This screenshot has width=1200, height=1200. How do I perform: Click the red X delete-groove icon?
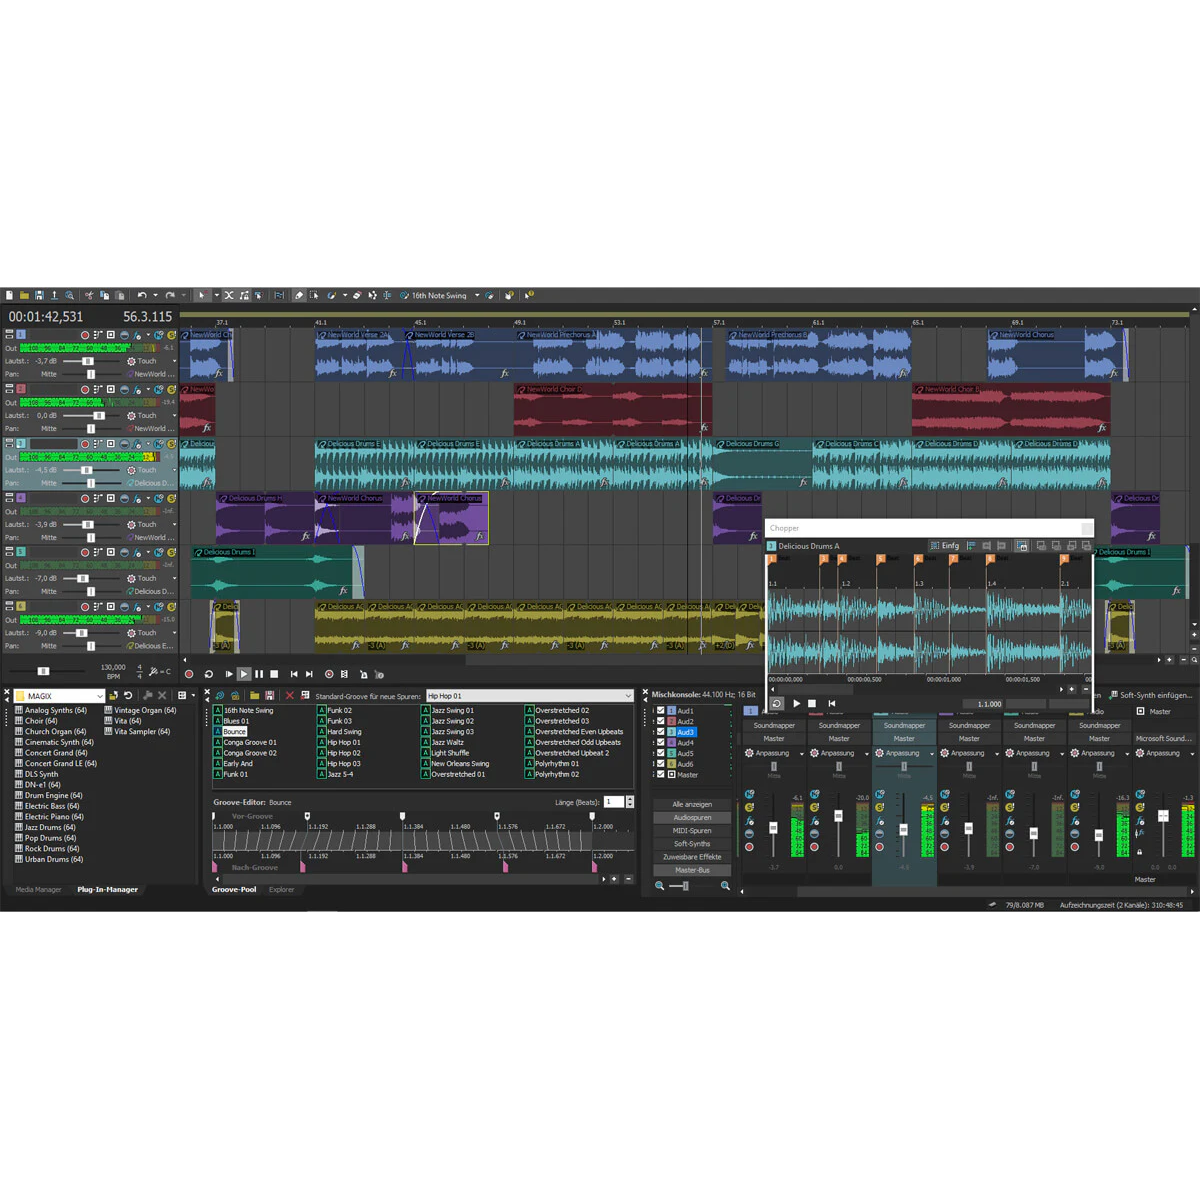pyautogui.click(x=289, y=695)
